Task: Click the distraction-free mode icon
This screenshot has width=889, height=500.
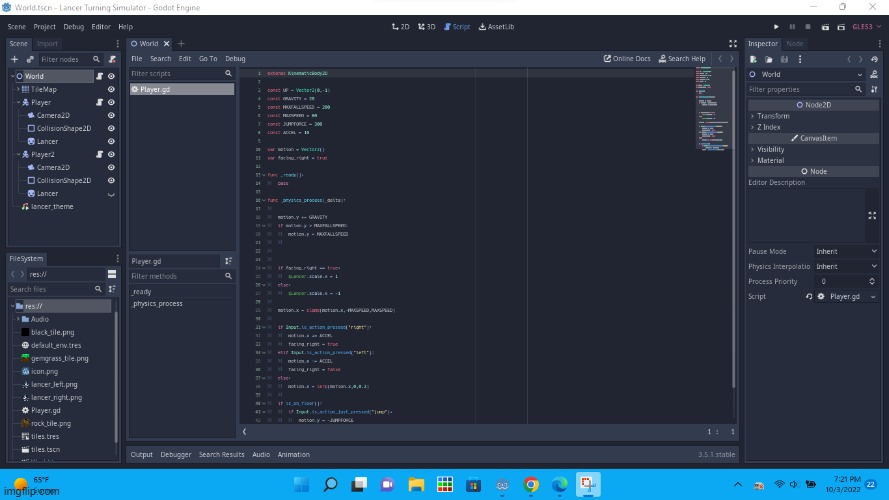Action: pos(733,44)
